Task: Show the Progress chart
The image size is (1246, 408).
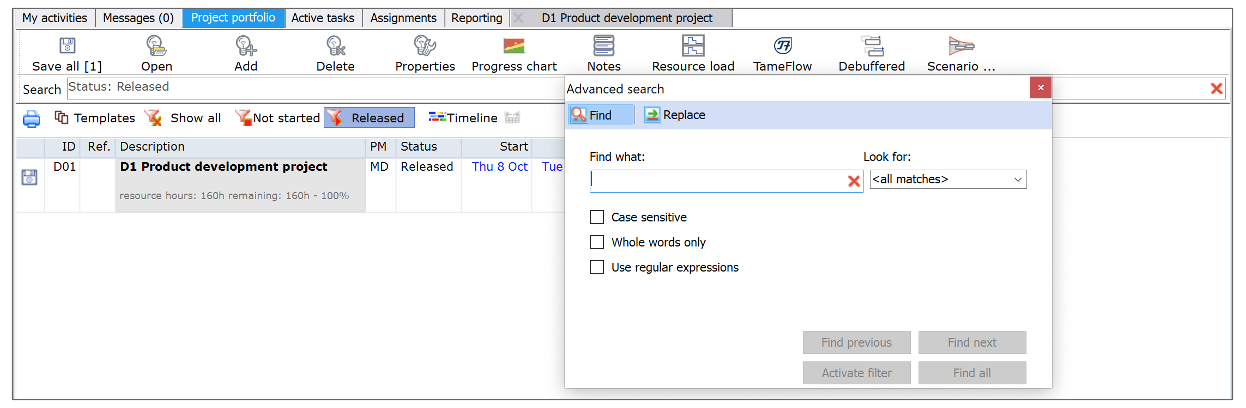Action: [x=514, y=45]
